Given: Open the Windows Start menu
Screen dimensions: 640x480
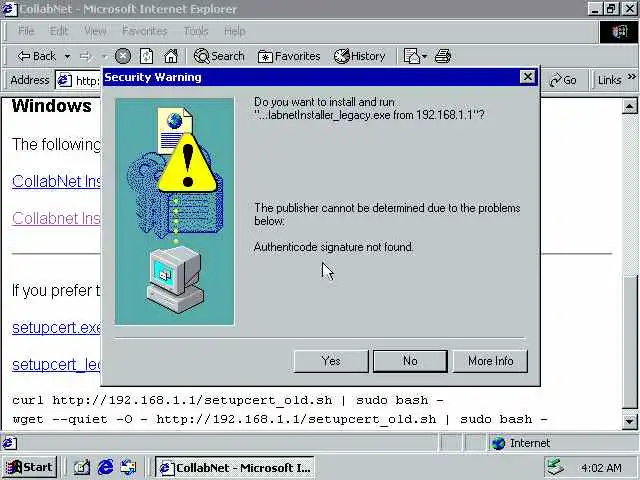Looking at the screenshot, I should pyautogui.click(x=29, y=467).
